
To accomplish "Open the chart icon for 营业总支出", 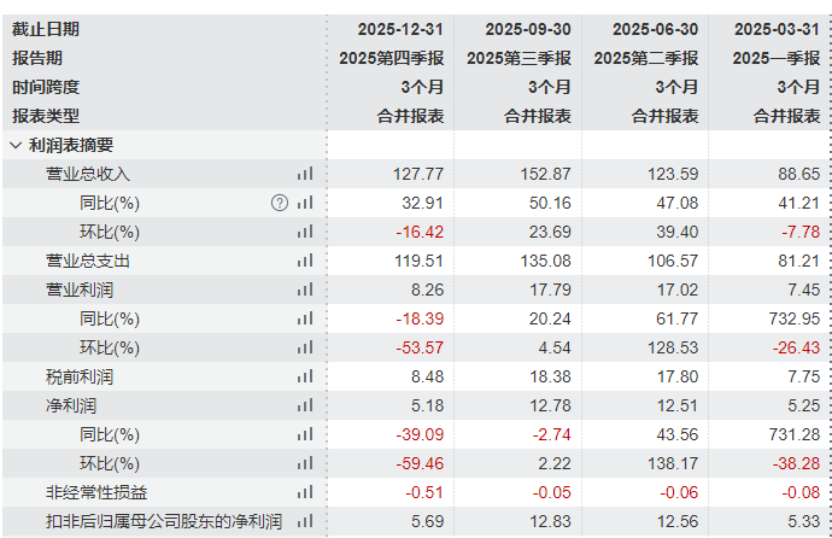I will pyautogui.click(x=305, y=261).
